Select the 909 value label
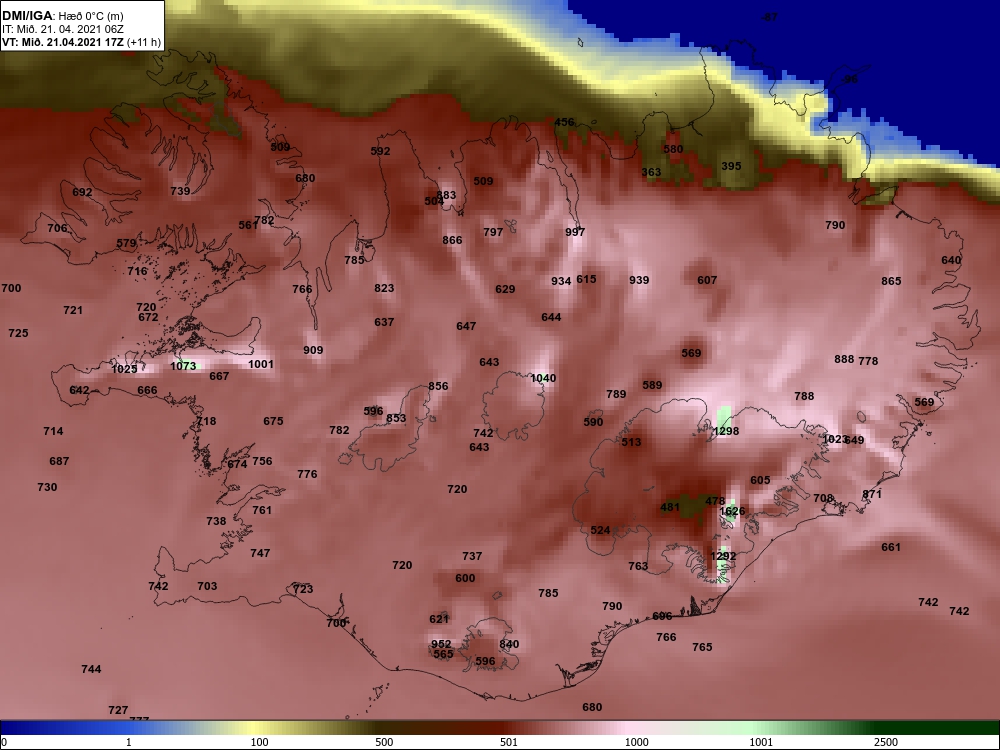The height and width of the screenshot is (750, 1000). coord(313,350)
